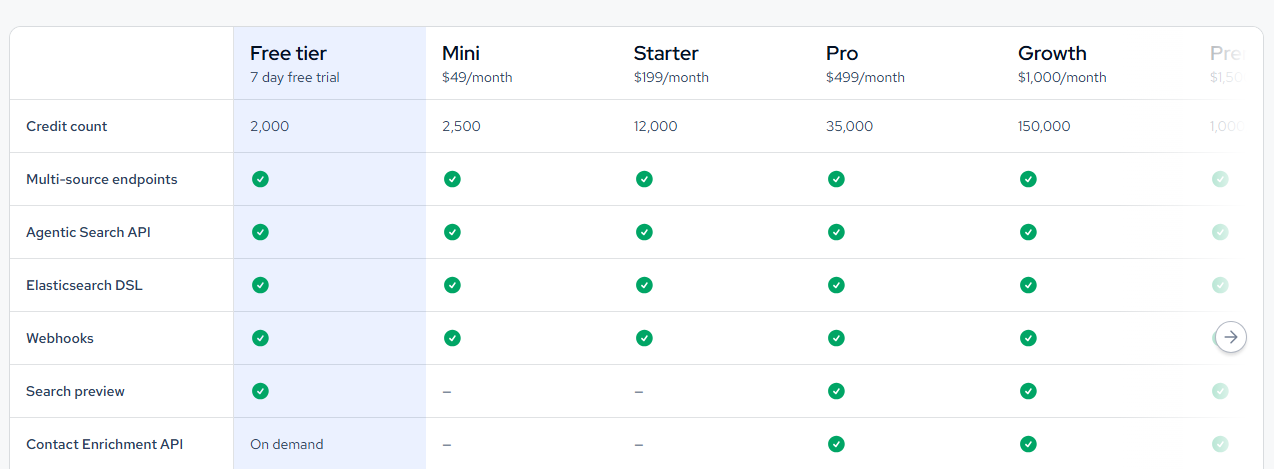
Task: Click Mini plan Agentic Search API checkmark
Action: point(452,232)
